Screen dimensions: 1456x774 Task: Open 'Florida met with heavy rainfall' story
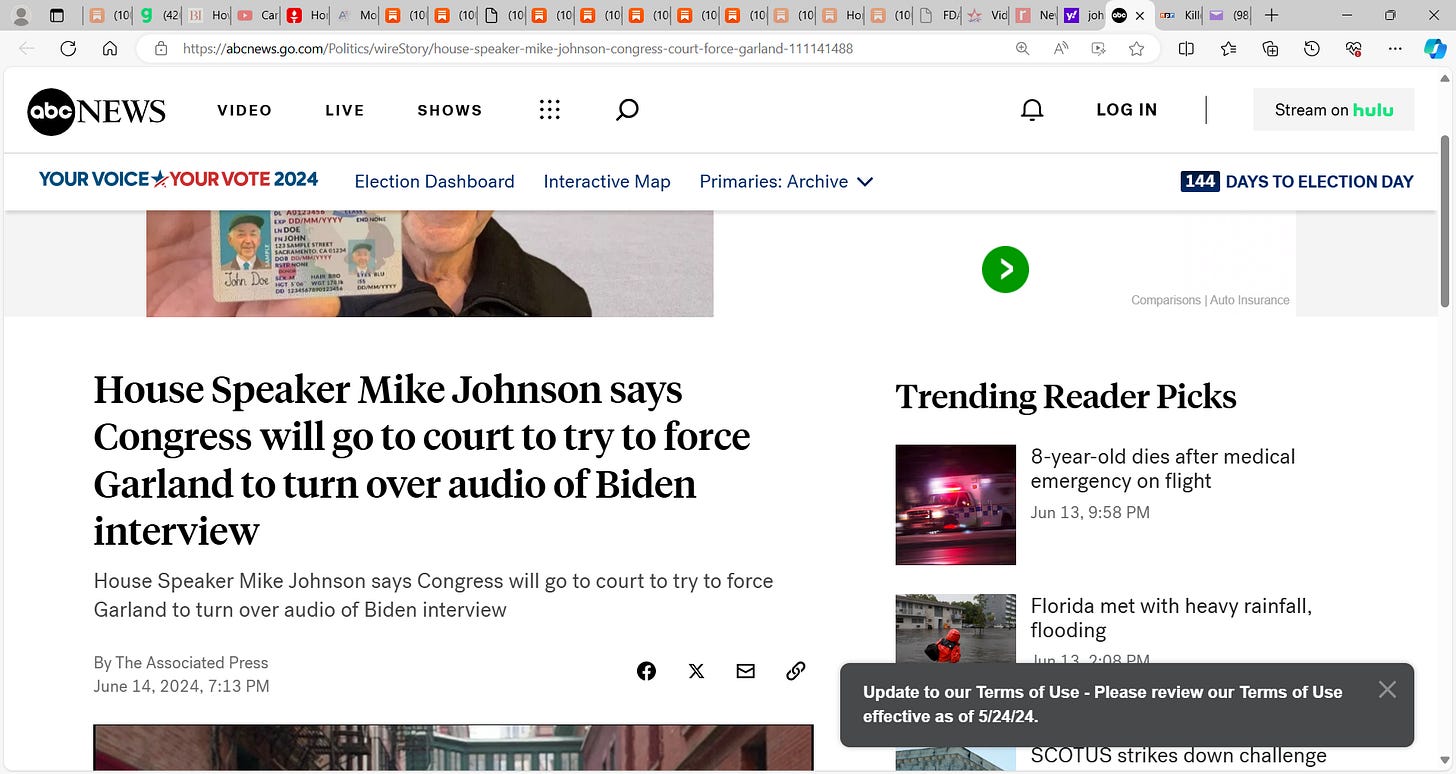click(1171, 618)
